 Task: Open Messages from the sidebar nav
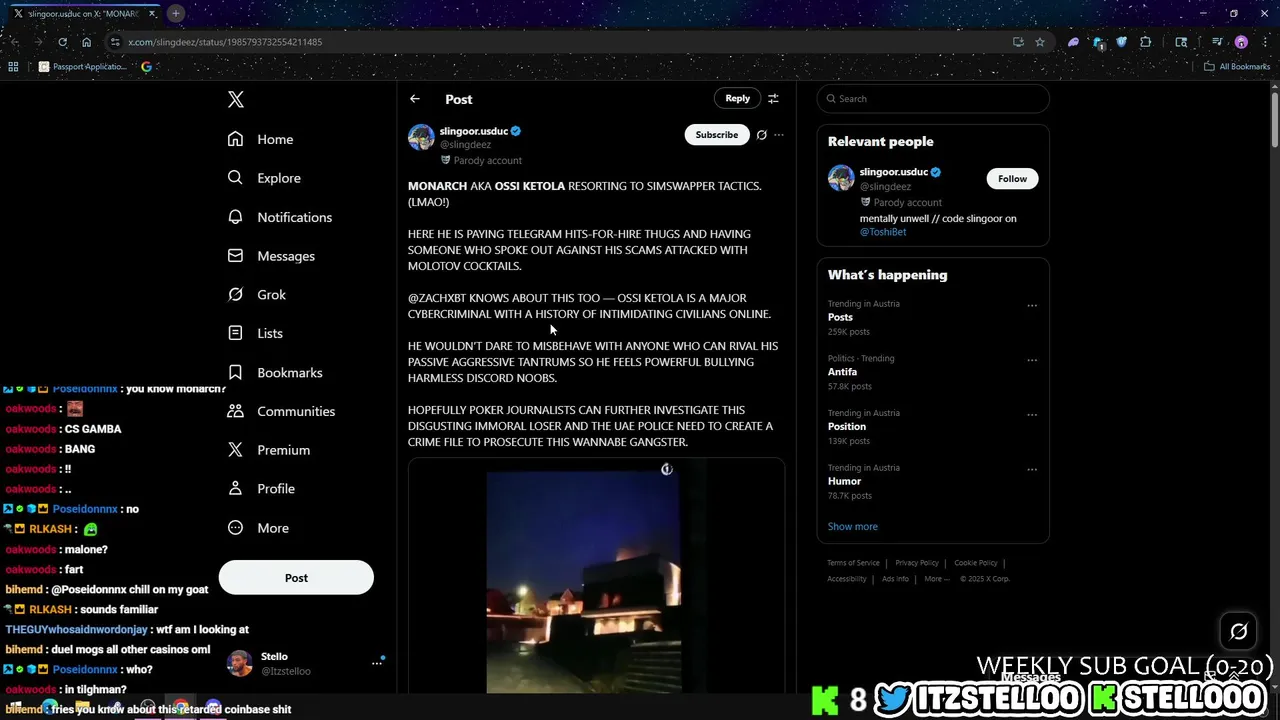[x=271, y=256]
